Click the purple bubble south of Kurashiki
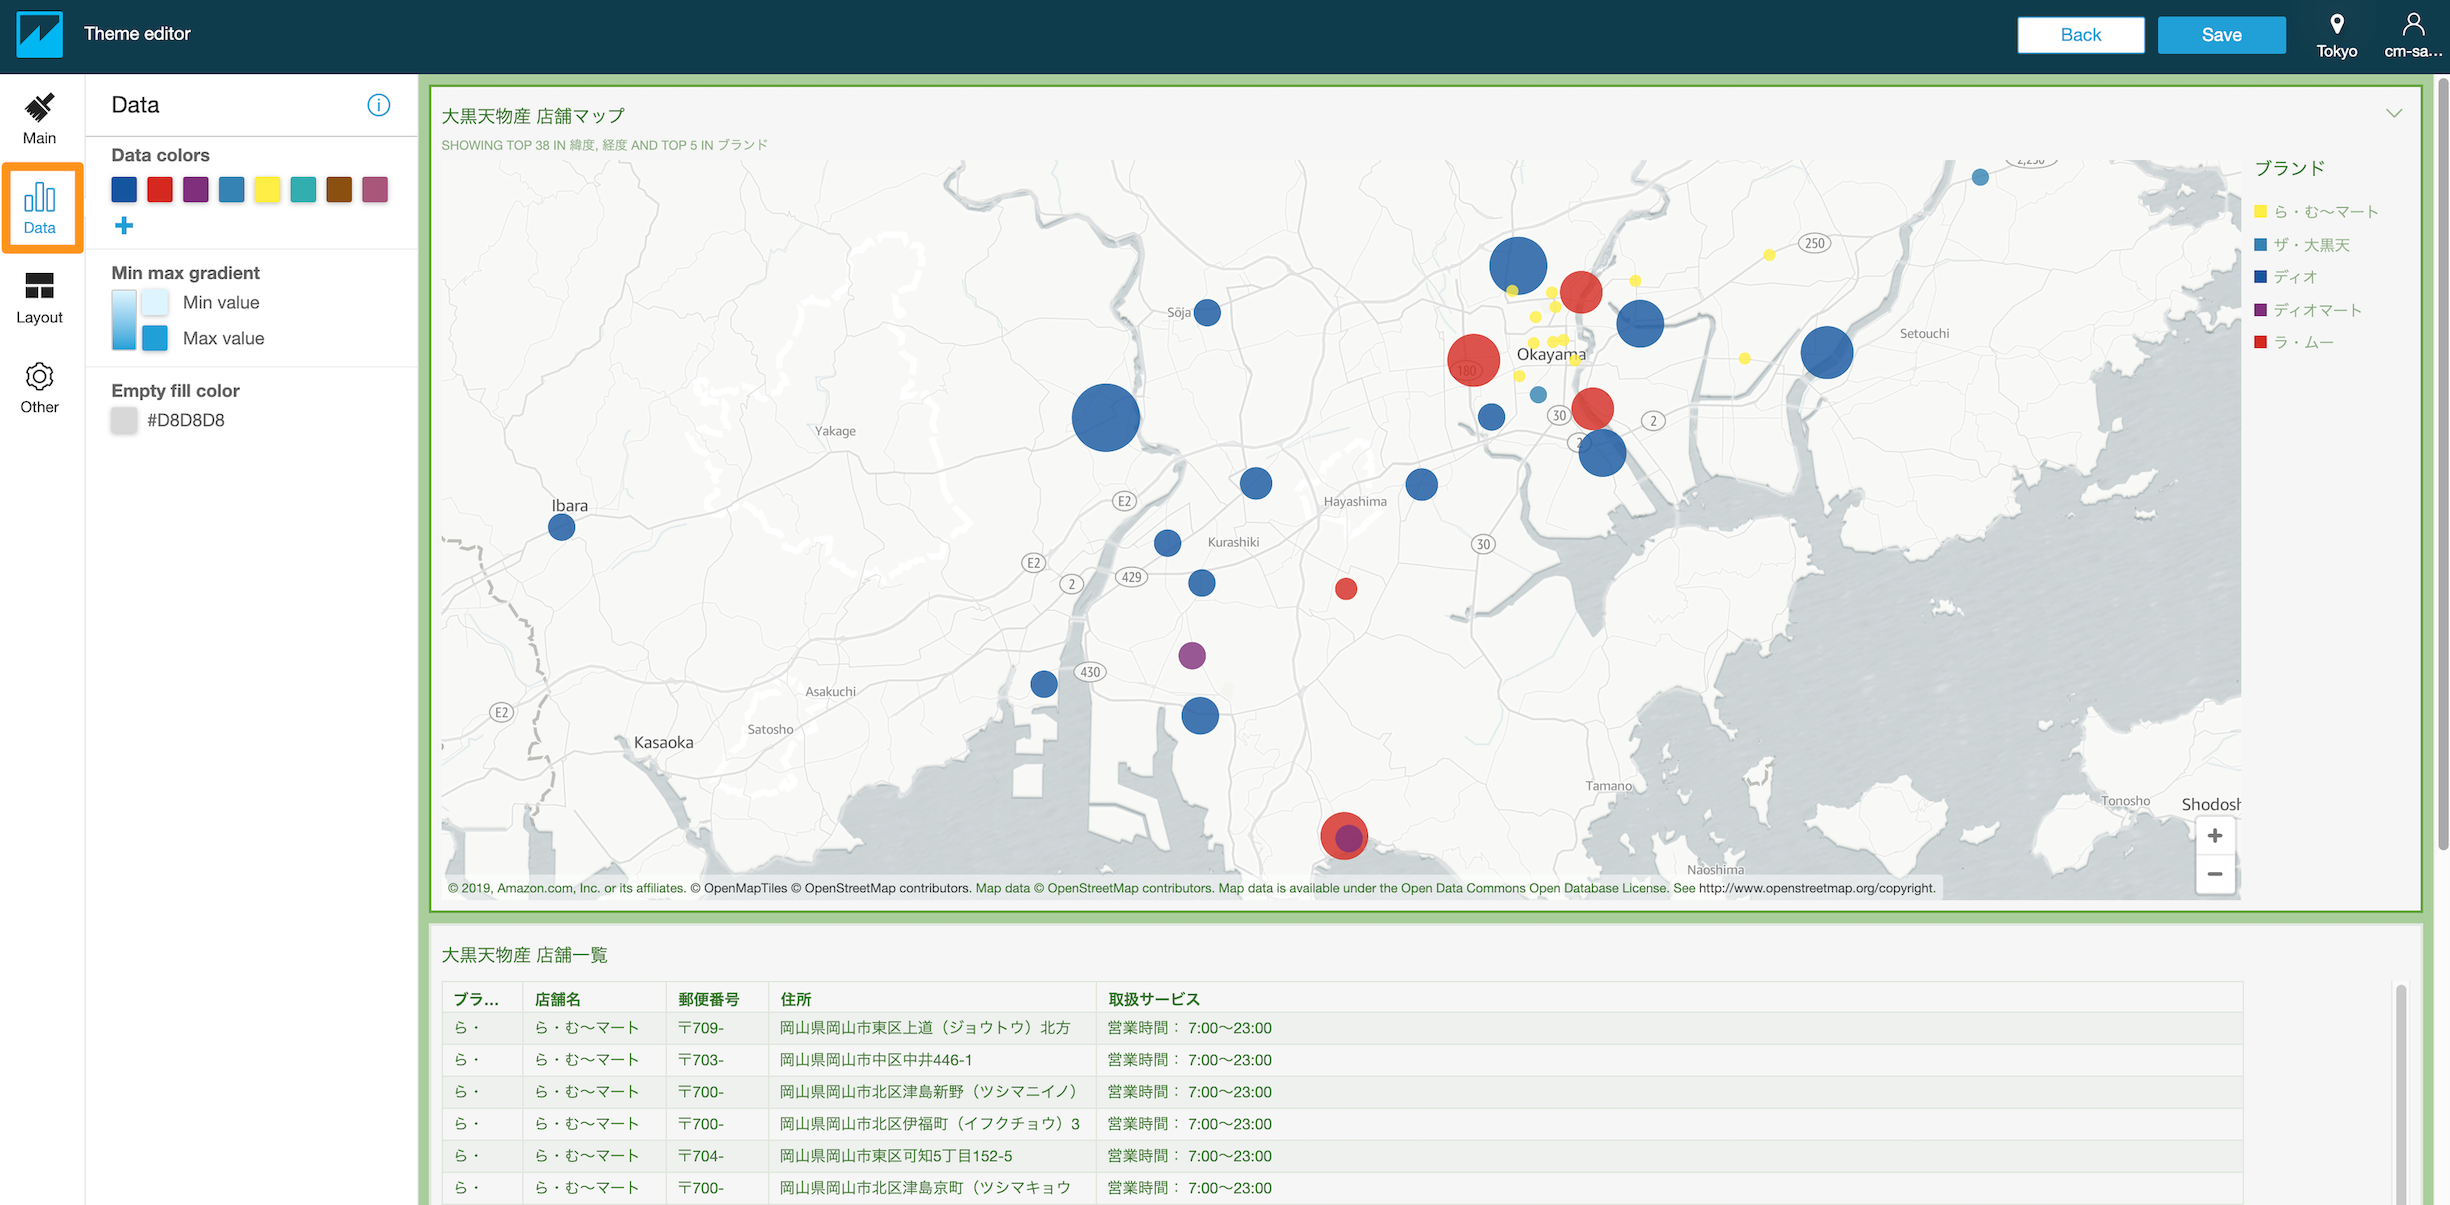Screen dimensions: 2450x1205 tap(1192, 656)
